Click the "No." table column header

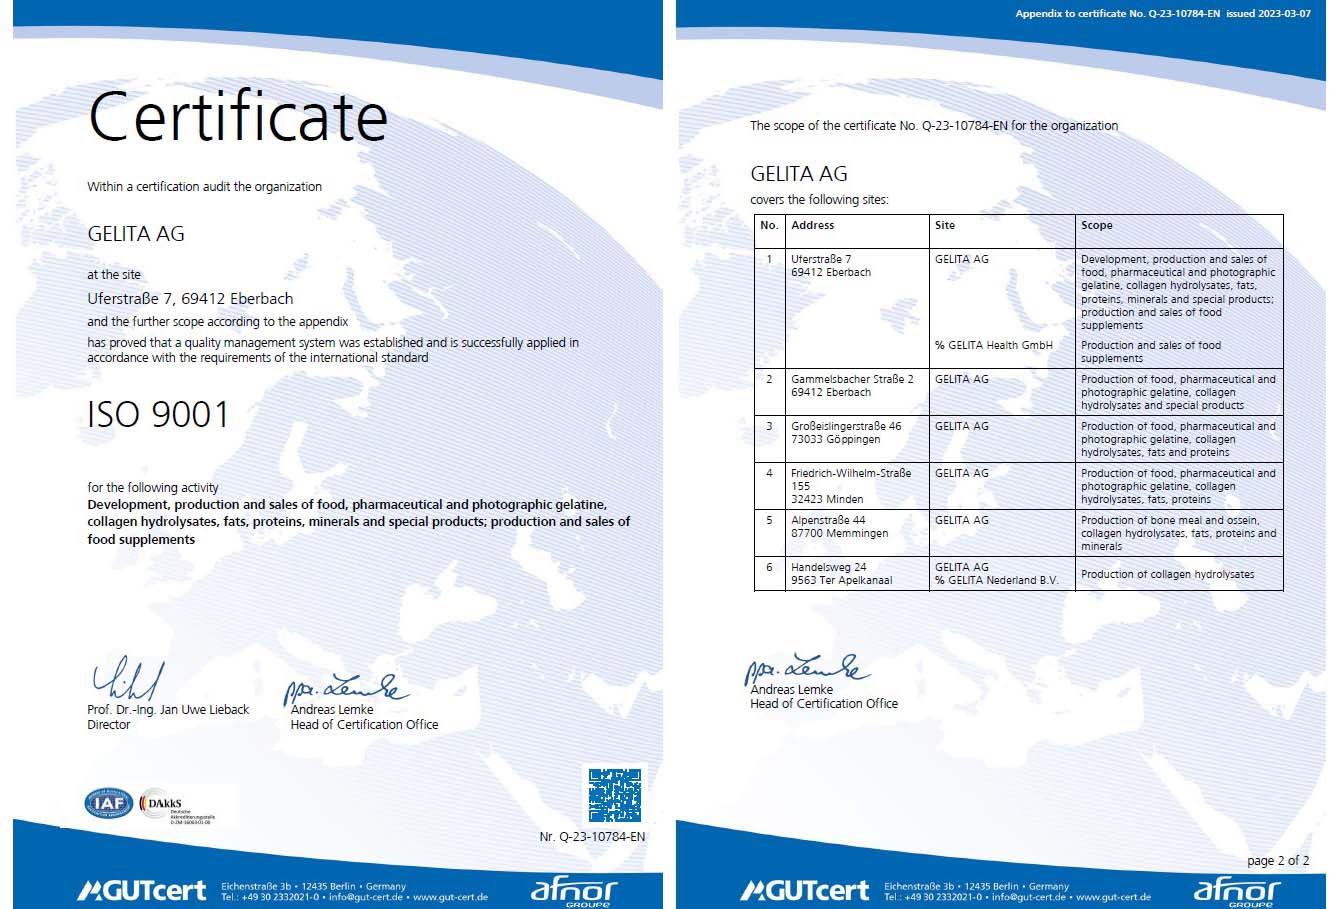(769, 225)
